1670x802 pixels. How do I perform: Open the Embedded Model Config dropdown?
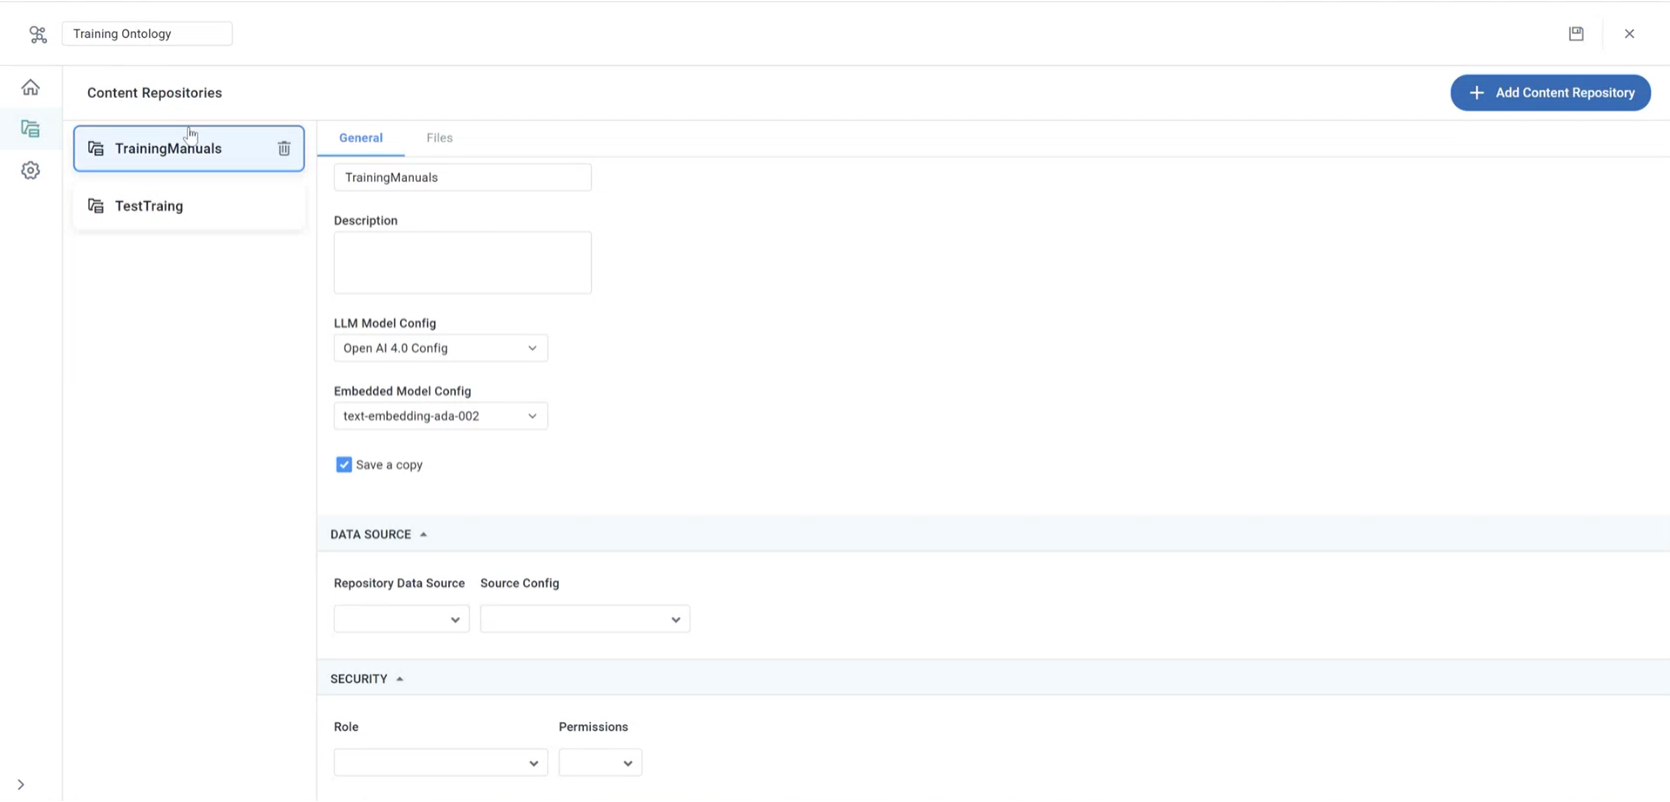coord(440,417)
